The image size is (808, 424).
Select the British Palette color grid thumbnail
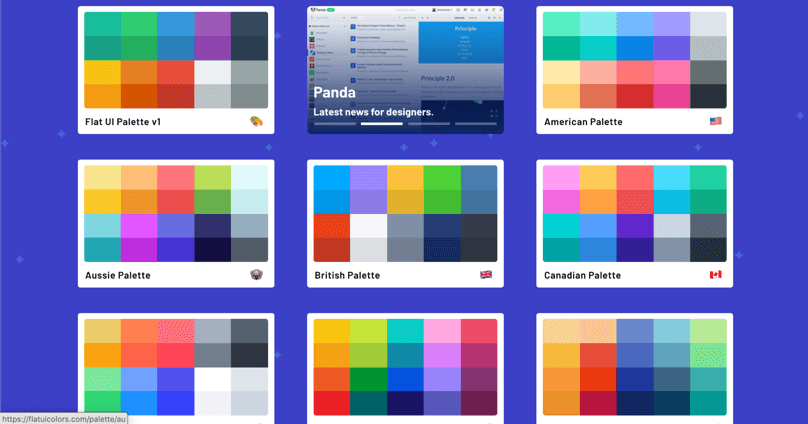pos(406,214)
